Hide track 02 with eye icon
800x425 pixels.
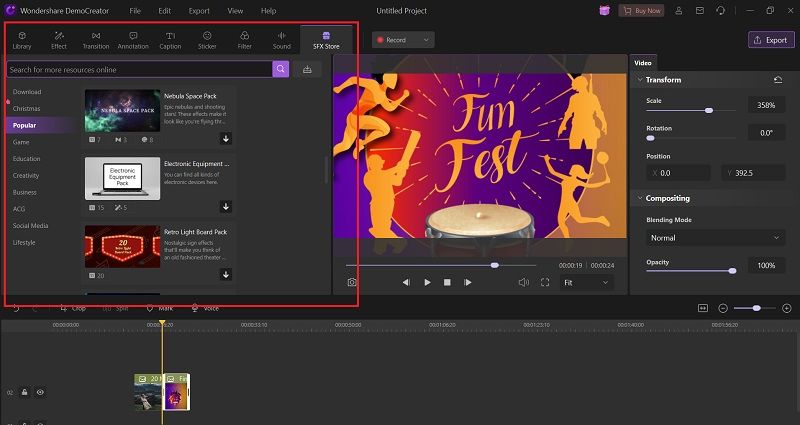(40, 392)
